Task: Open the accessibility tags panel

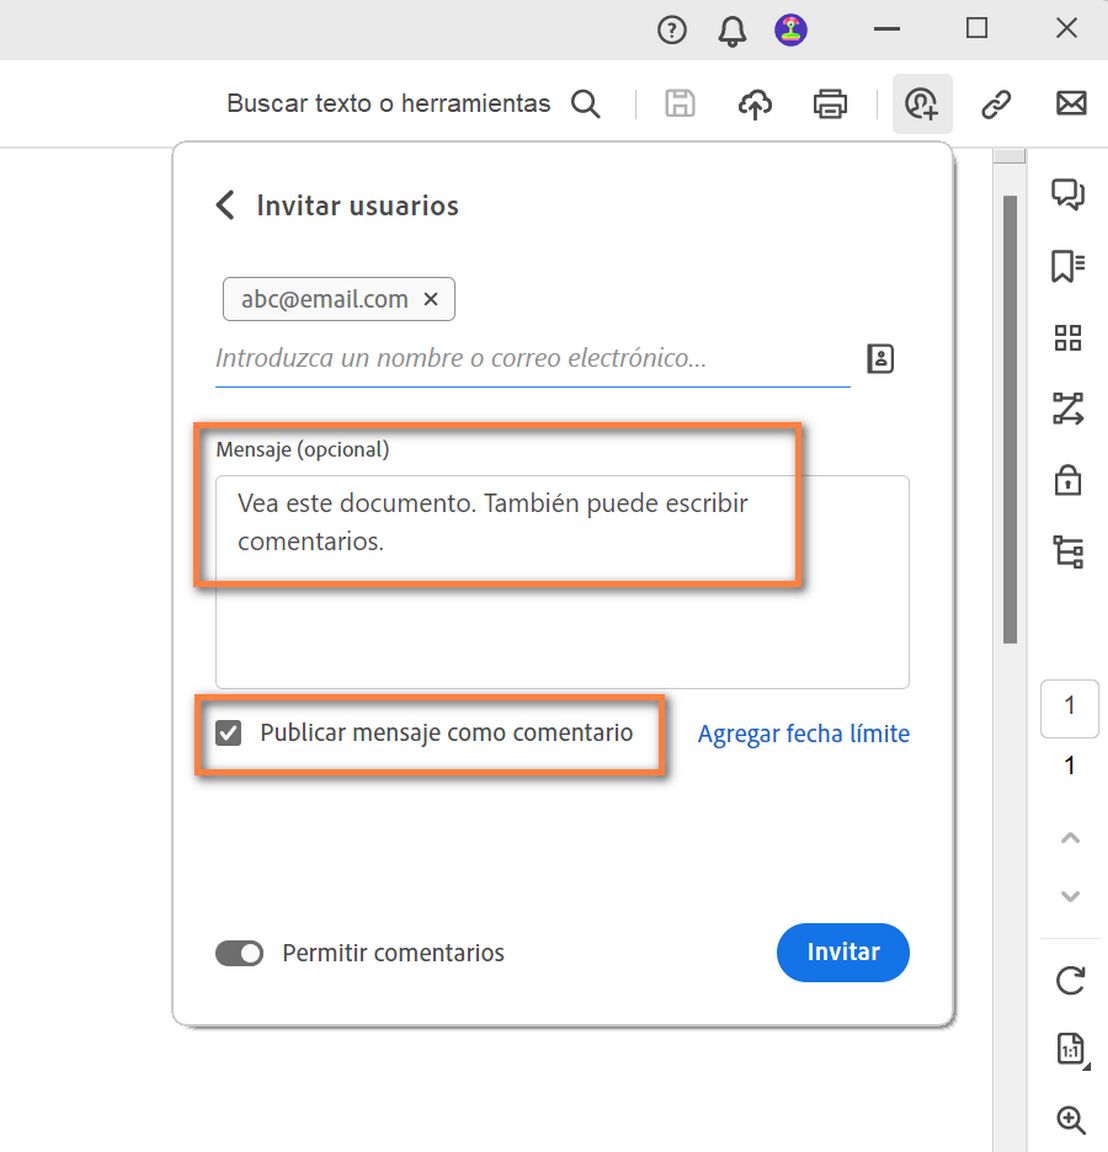Action: click(1068, 551)
